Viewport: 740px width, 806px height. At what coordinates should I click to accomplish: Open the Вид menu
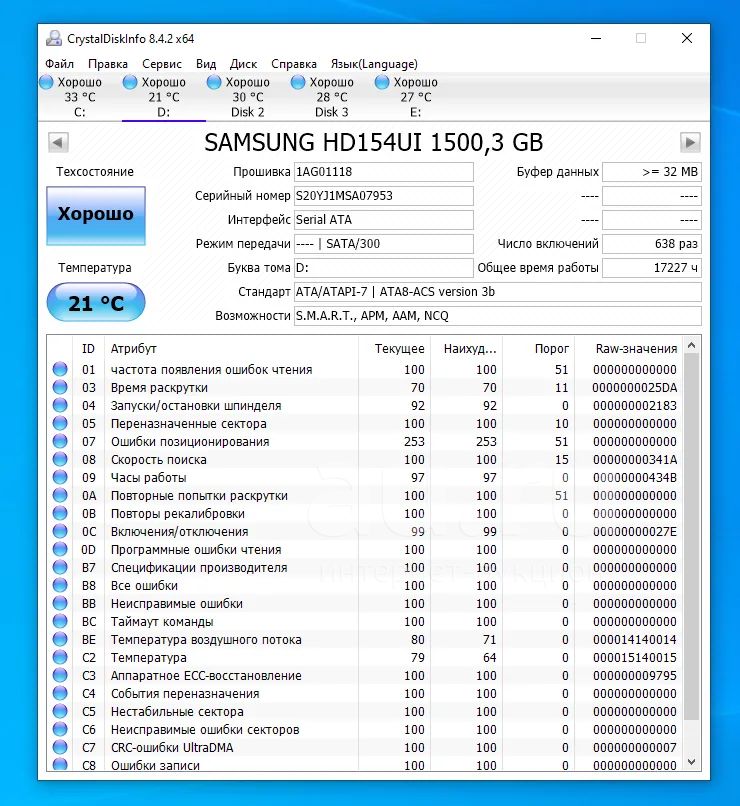click(206, 64)
